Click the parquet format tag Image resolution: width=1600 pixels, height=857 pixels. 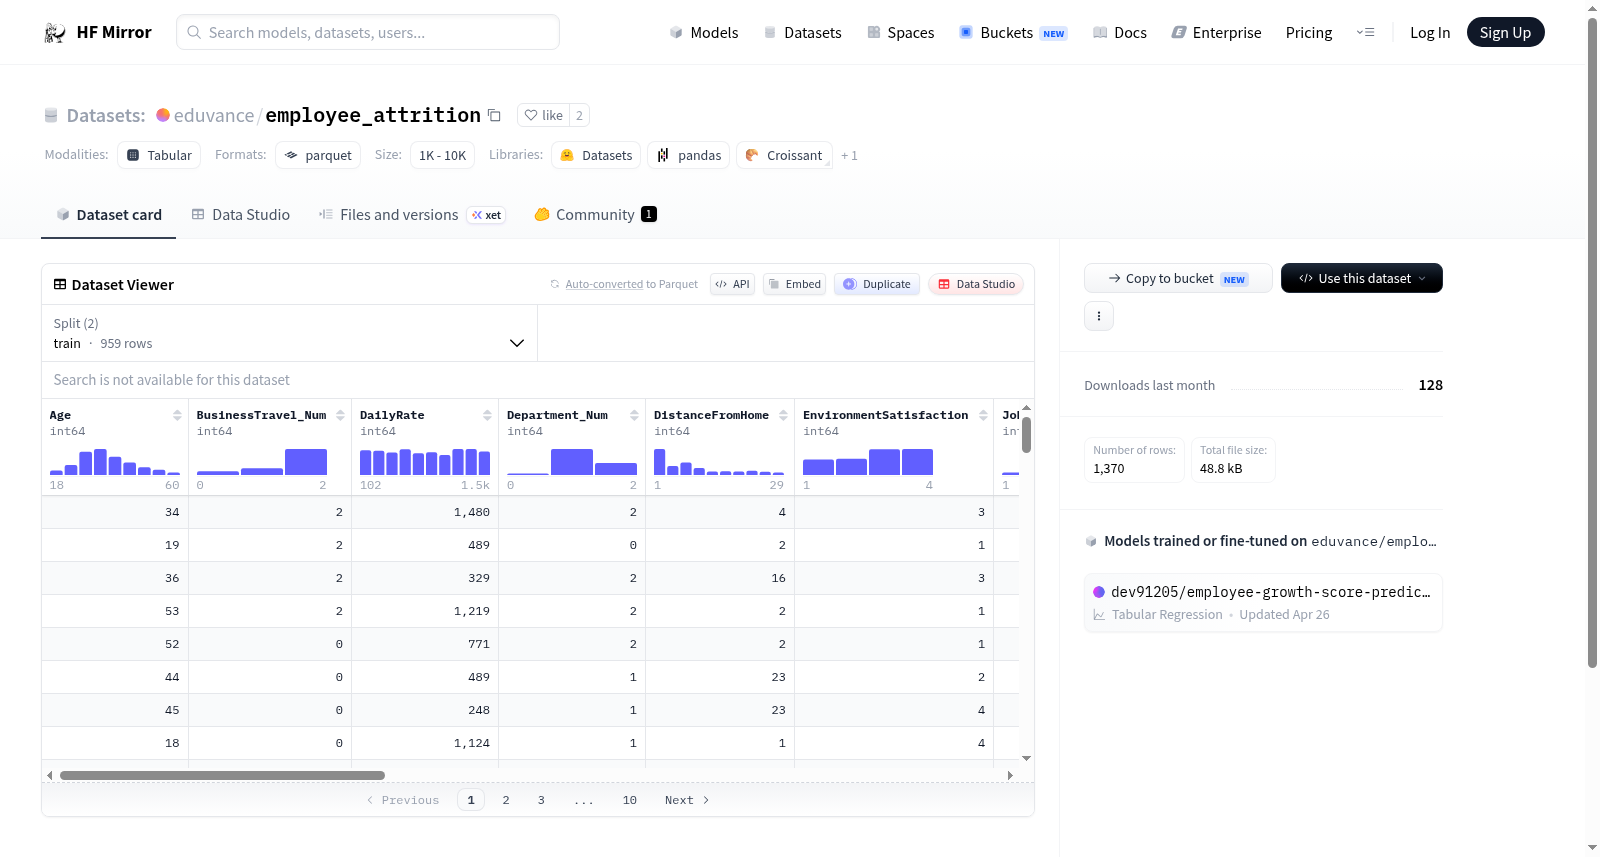318,155
